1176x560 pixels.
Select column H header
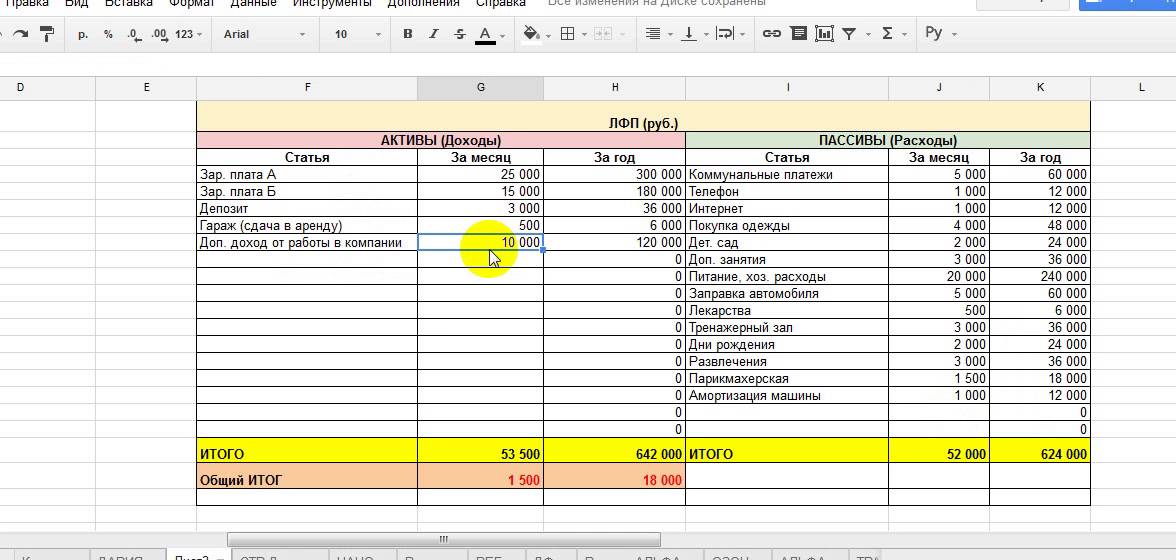click(x=614, y=88)
